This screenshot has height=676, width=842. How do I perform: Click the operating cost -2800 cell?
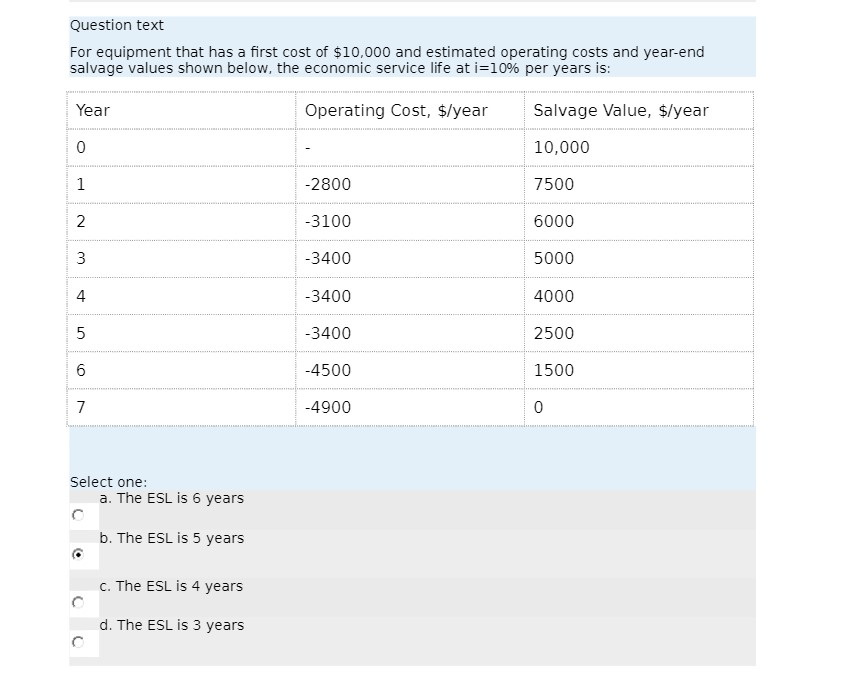(325, 184)
